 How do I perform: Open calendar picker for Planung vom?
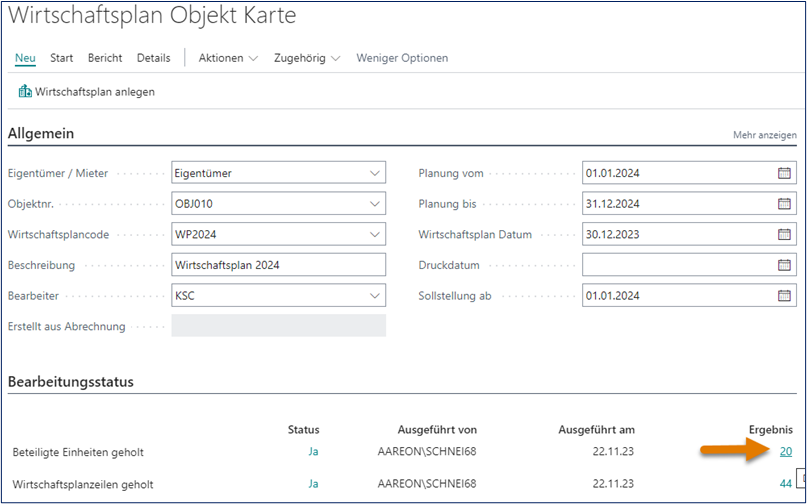(x=784, y=173)
